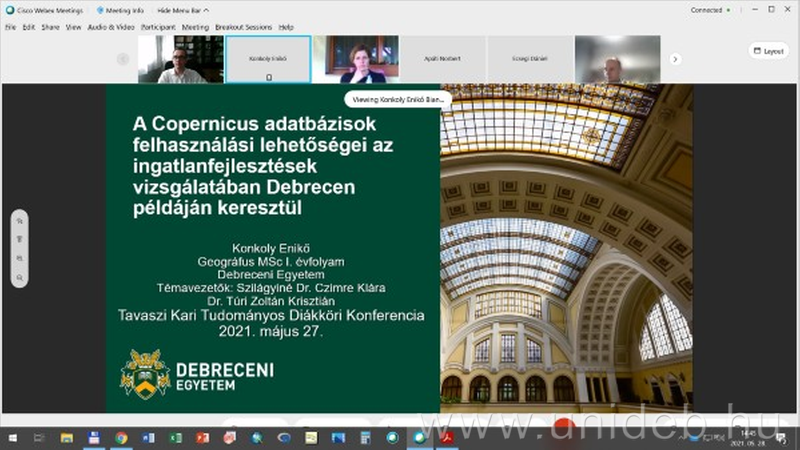Open Chrome from the Windows taskbar
This screenshot has height=450, width=800.
[x=121, y=438]
